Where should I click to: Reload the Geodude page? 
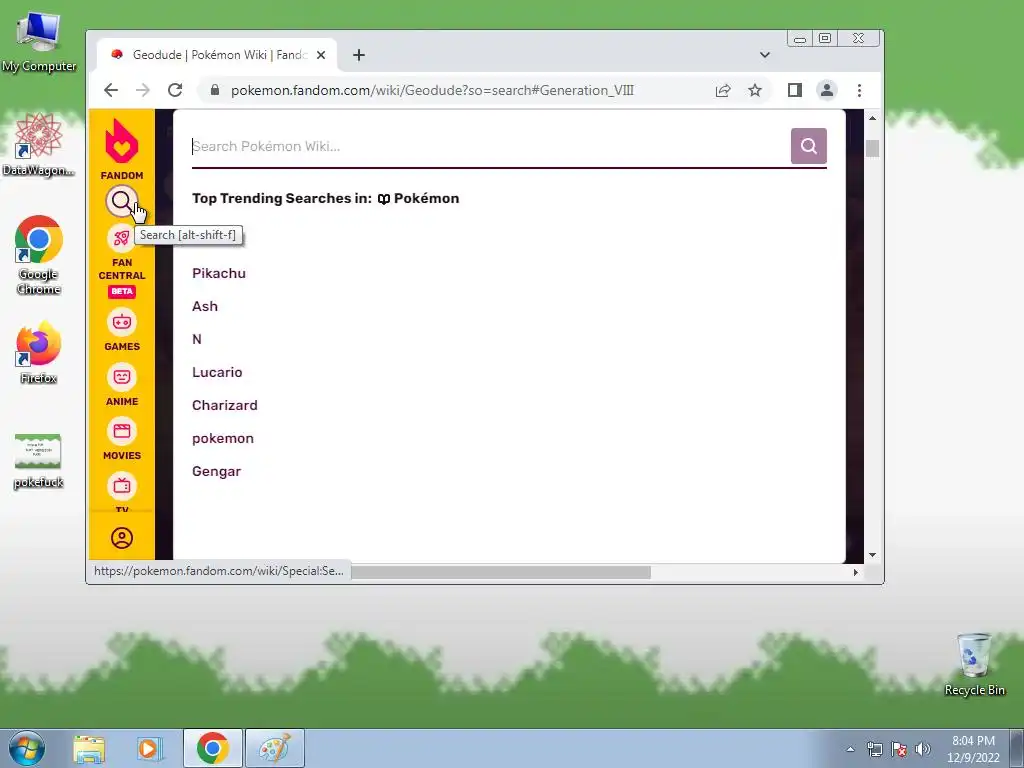175,90
